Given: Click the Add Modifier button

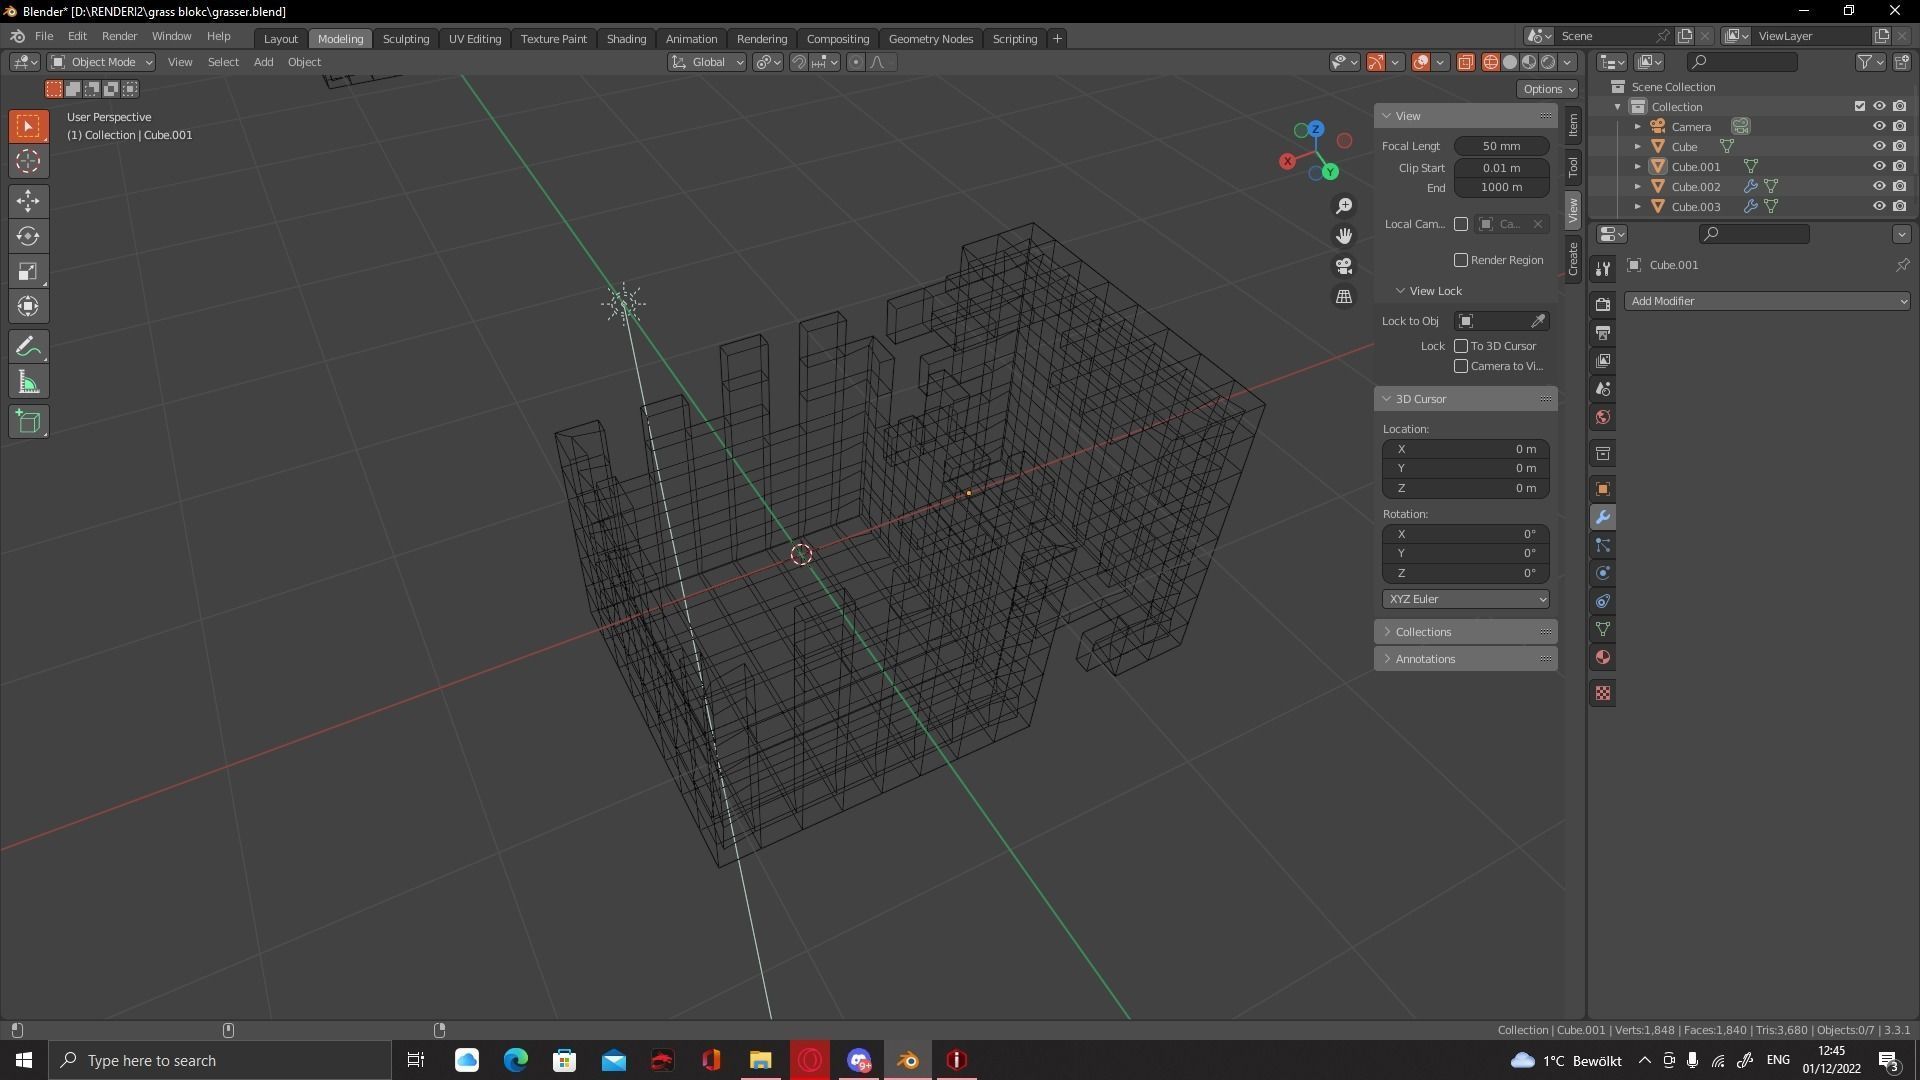Looking at the screenshot, I should pos(1766,300).
